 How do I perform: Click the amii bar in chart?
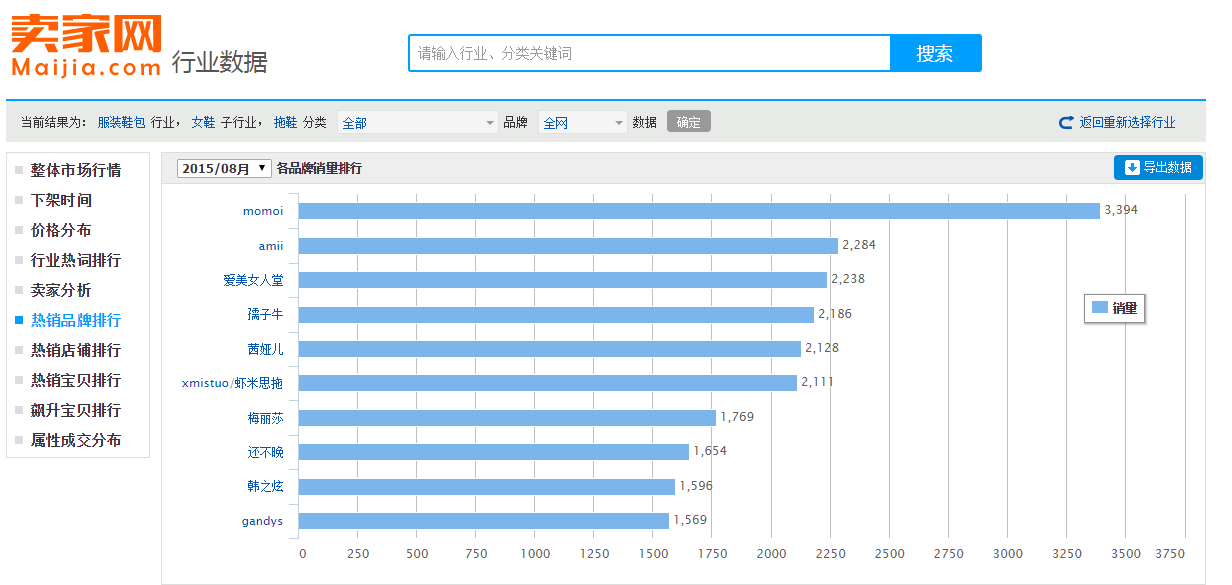[x=568, y=245]
